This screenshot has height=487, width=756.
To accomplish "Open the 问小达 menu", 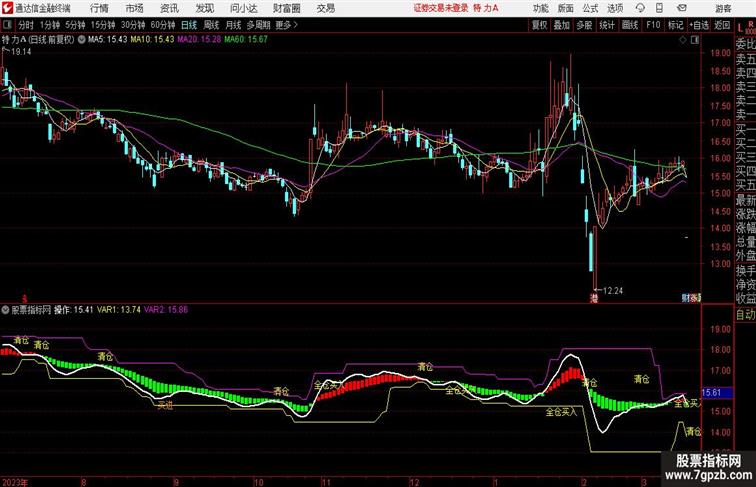I will click(243, 8).
